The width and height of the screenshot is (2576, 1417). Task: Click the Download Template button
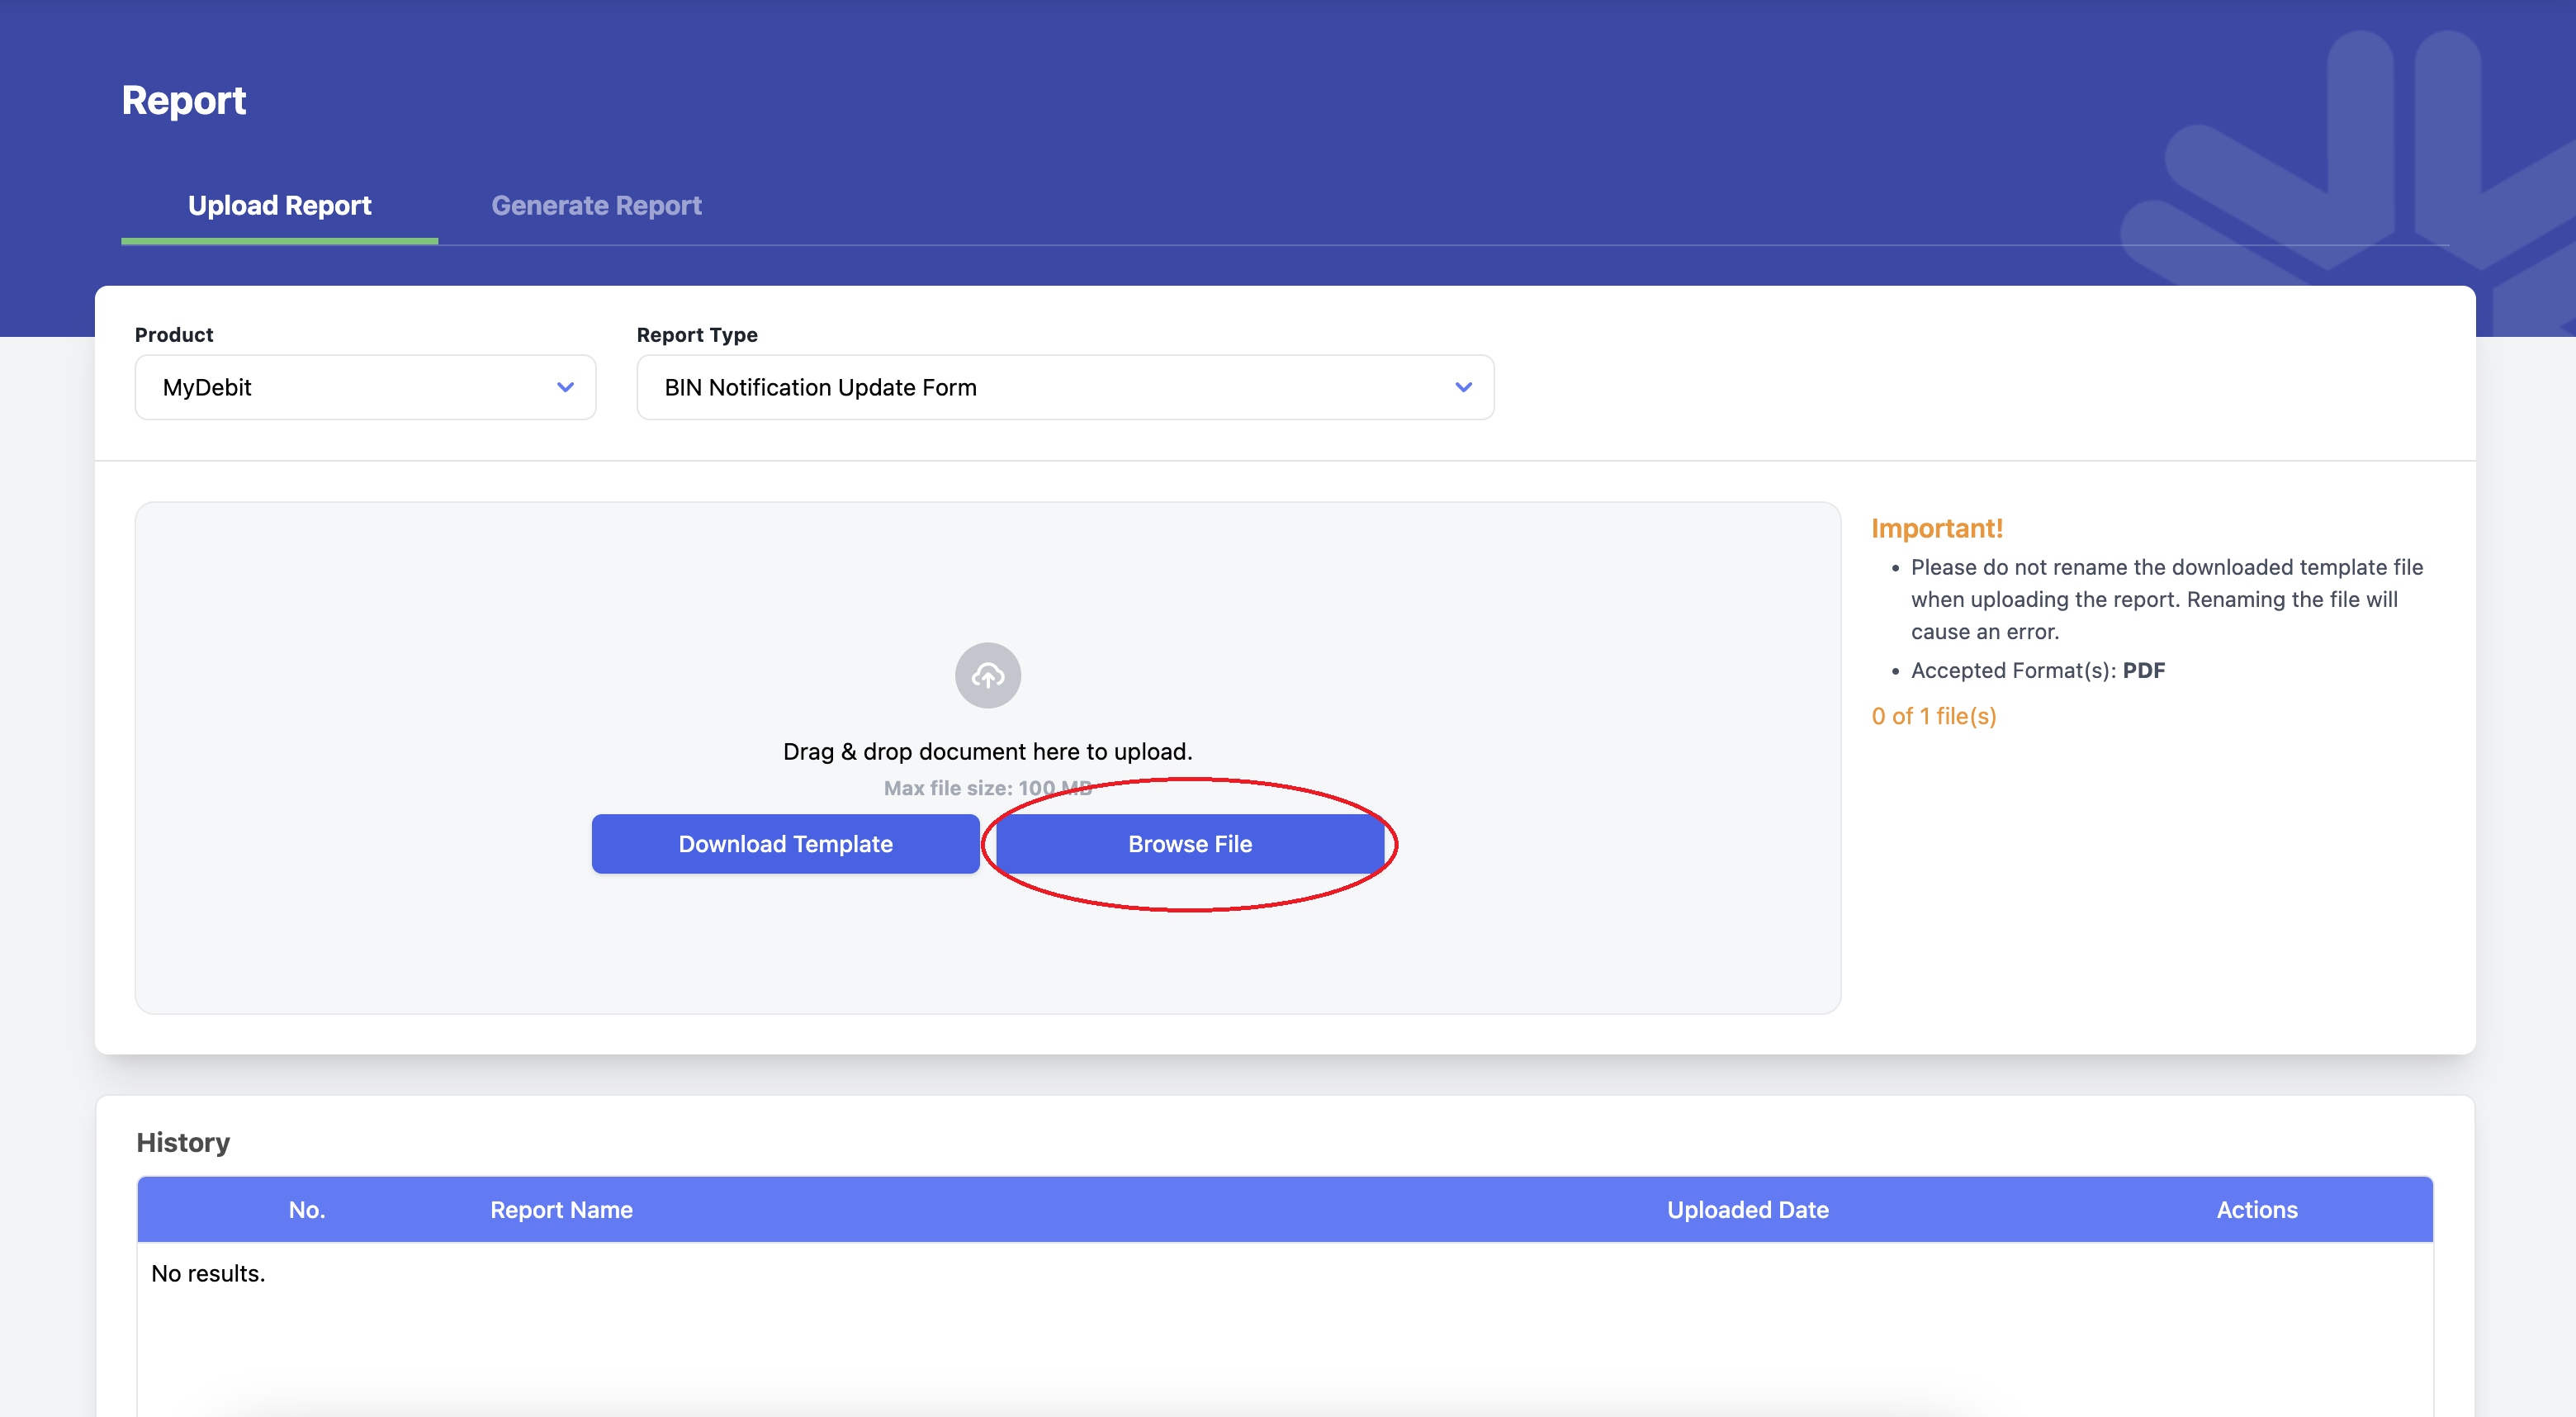click(x=785, y=844)
